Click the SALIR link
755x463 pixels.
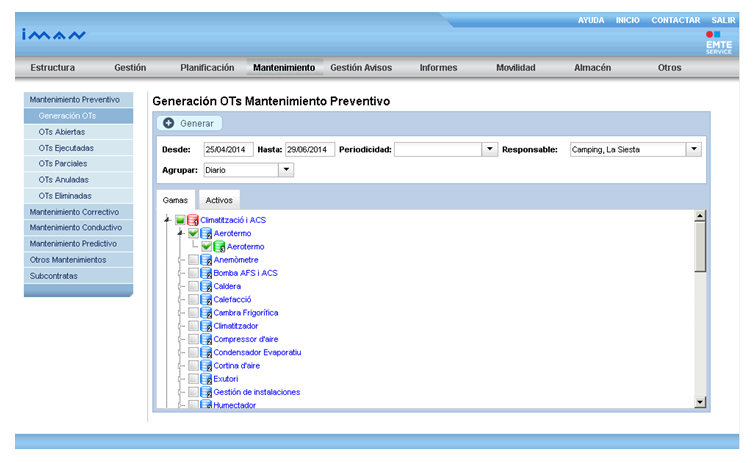point(723,20)
